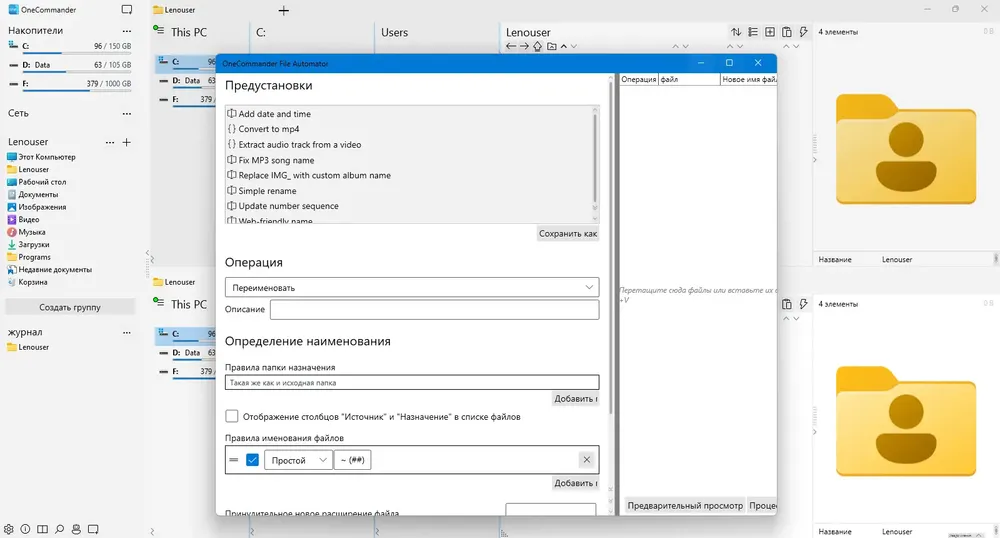Click Предварительный просмотр button

pyautogui.click(x=685, y=505)
